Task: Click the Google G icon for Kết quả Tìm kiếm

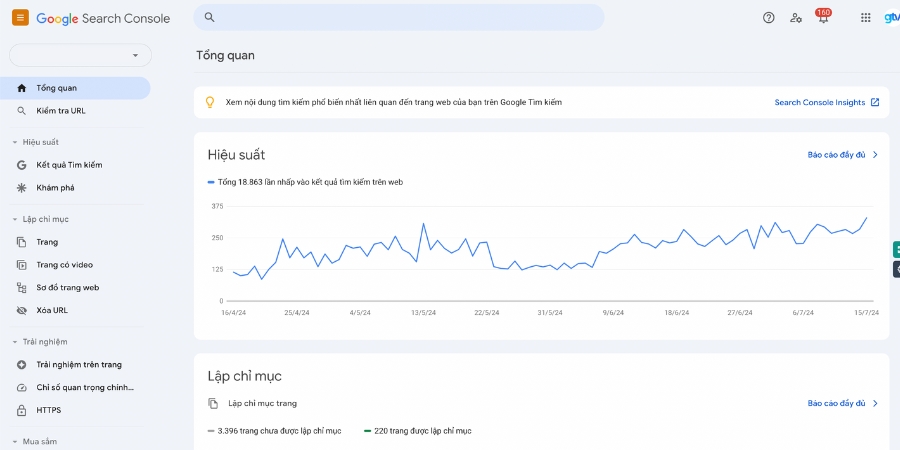Action: 22,165
